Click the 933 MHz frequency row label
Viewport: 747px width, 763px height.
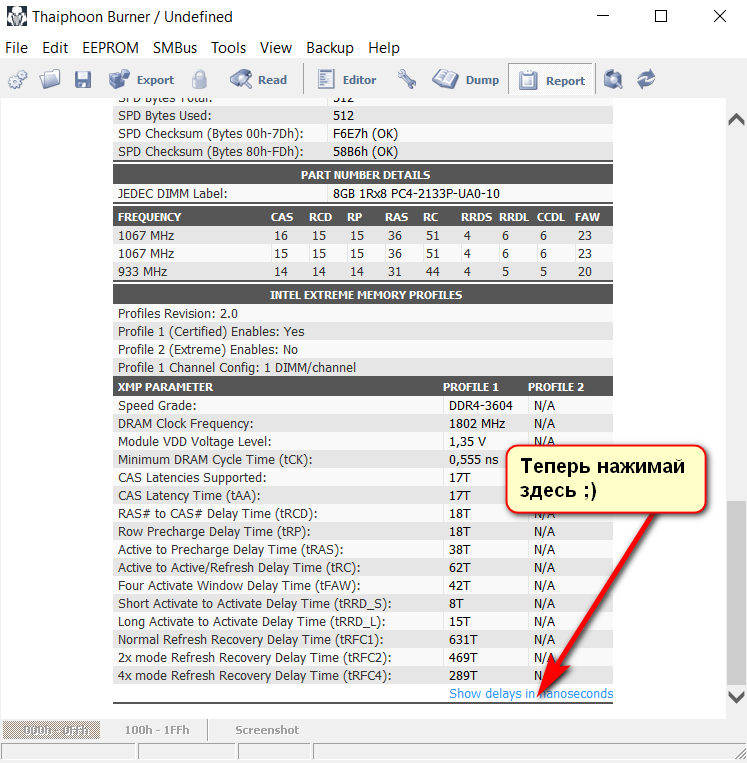(143, 272)
